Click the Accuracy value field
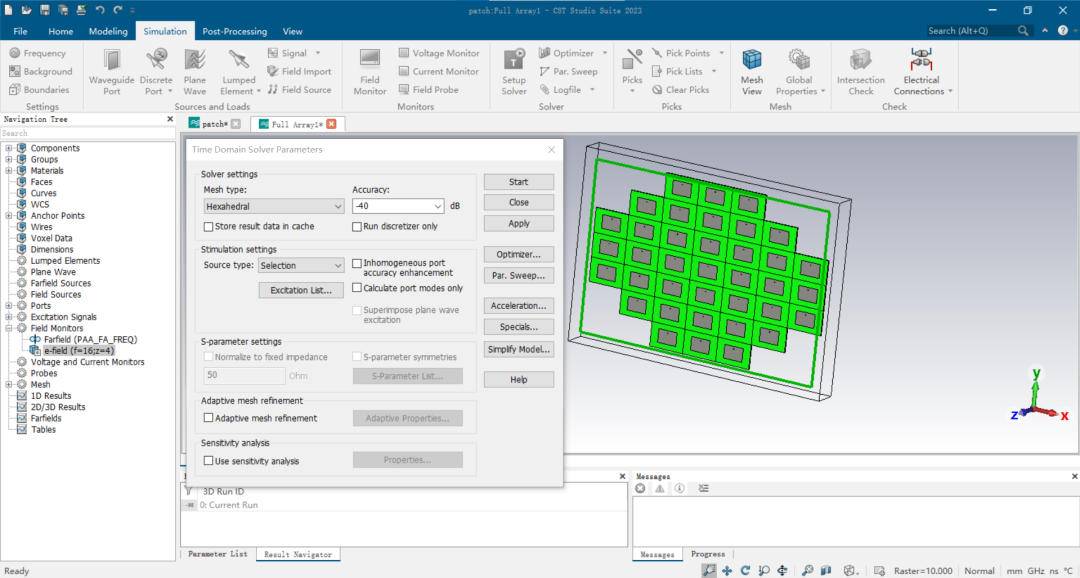The height and width of the screenshot is (578, 1080). pos(390,206)
